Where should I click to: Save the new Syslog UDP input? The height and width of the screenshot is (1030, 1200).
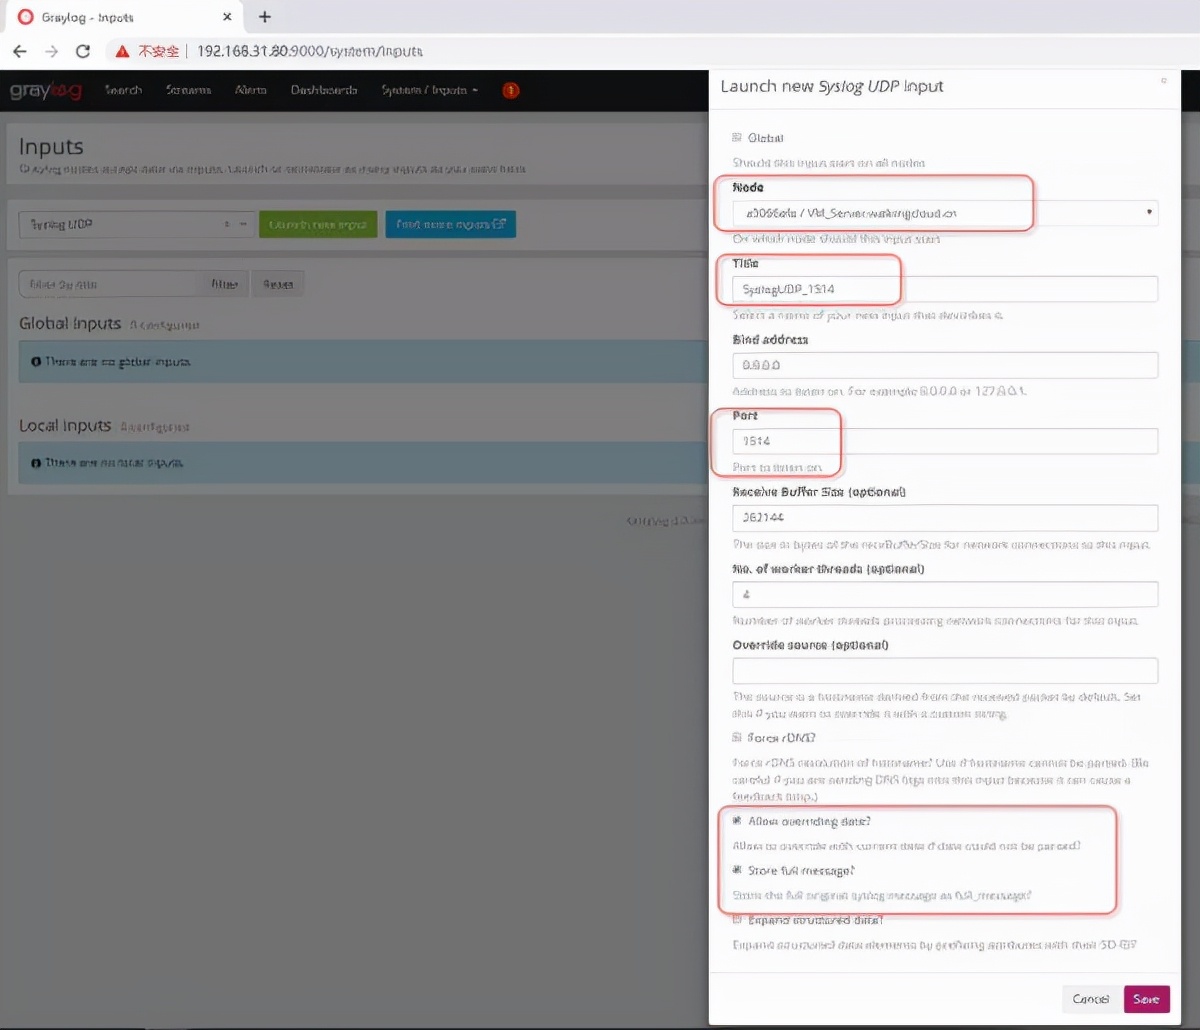1146,998
